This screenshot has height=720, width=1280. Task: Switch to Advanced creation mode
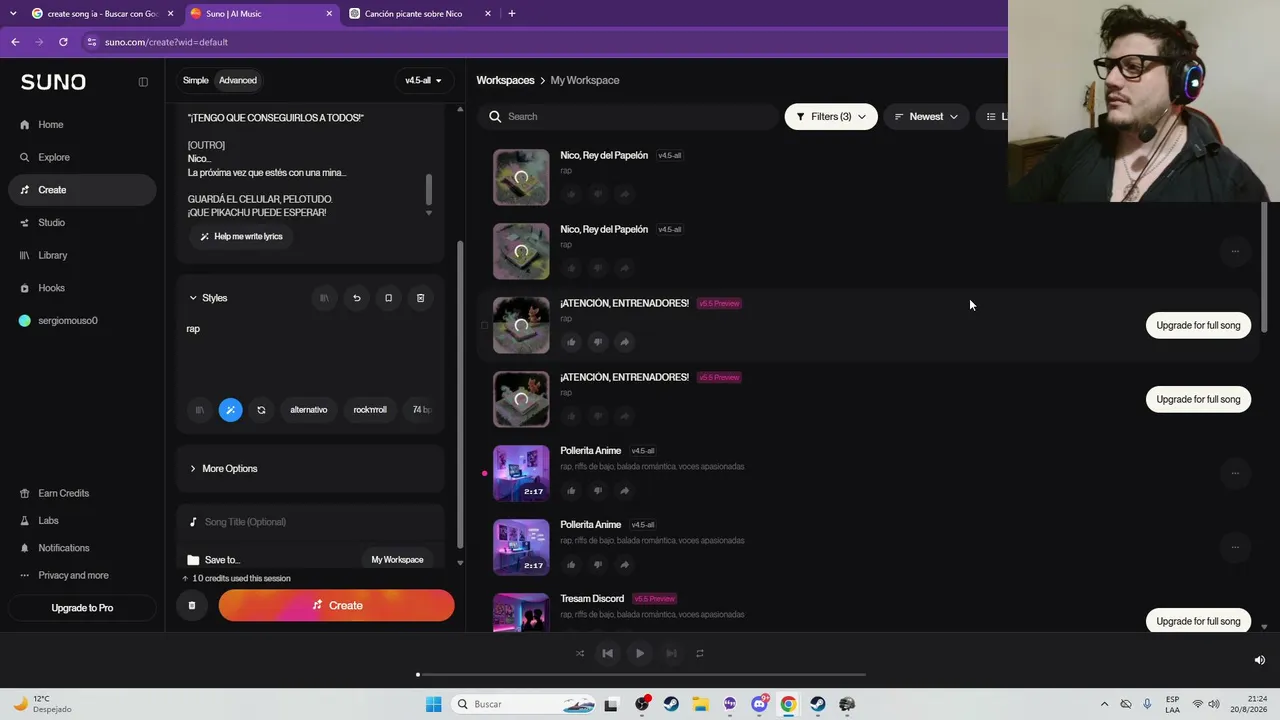(x=238, y=80)
